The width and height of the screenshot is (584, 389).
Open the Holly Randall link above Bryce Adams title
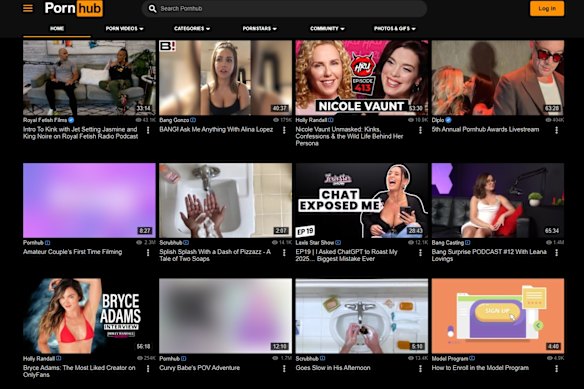(x=39, y=358)
